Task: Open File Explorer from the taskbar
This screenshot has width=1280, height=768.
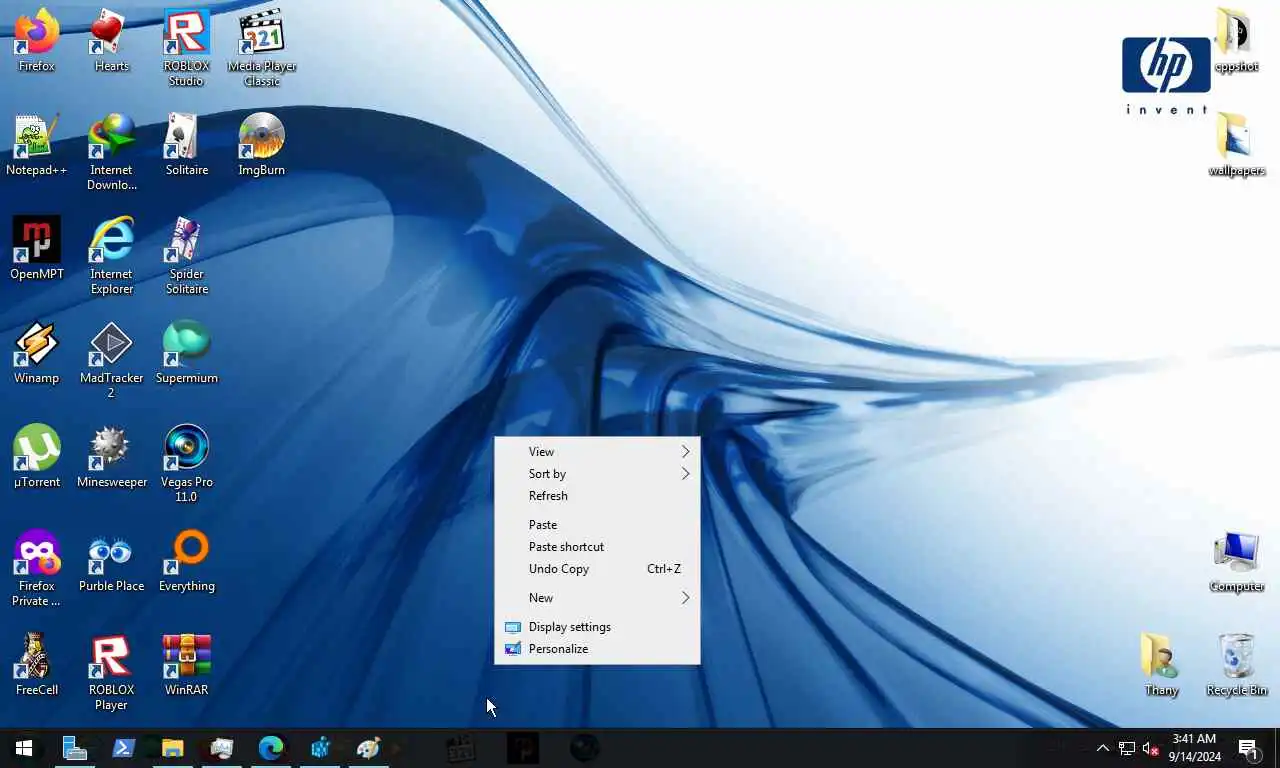Action: [x=172, y=748]
